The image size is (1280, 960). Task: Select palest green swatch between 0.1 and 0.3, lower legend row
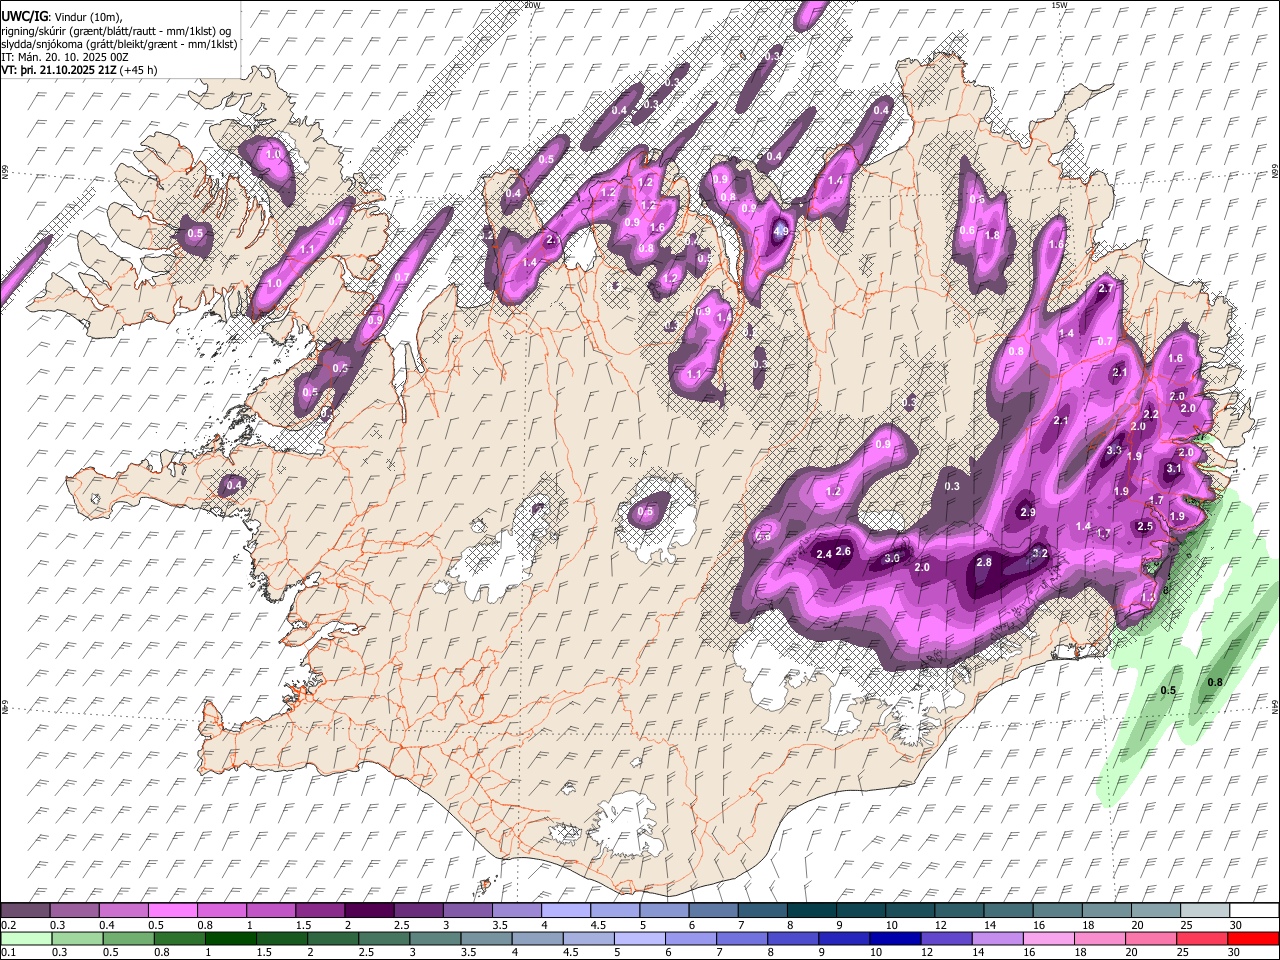(25, 938)
